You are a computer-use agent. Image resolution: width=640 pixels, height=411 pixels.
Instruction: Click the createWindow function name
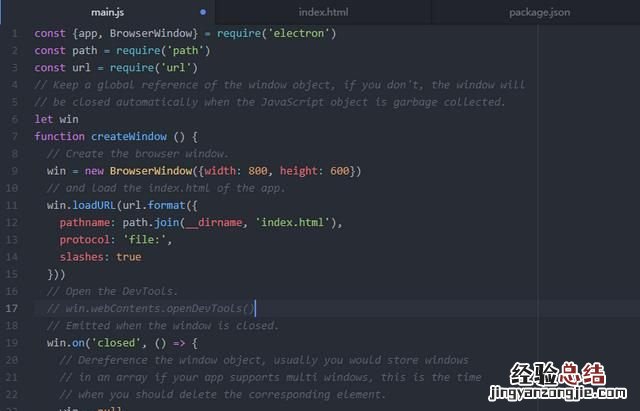coord(129,136)
